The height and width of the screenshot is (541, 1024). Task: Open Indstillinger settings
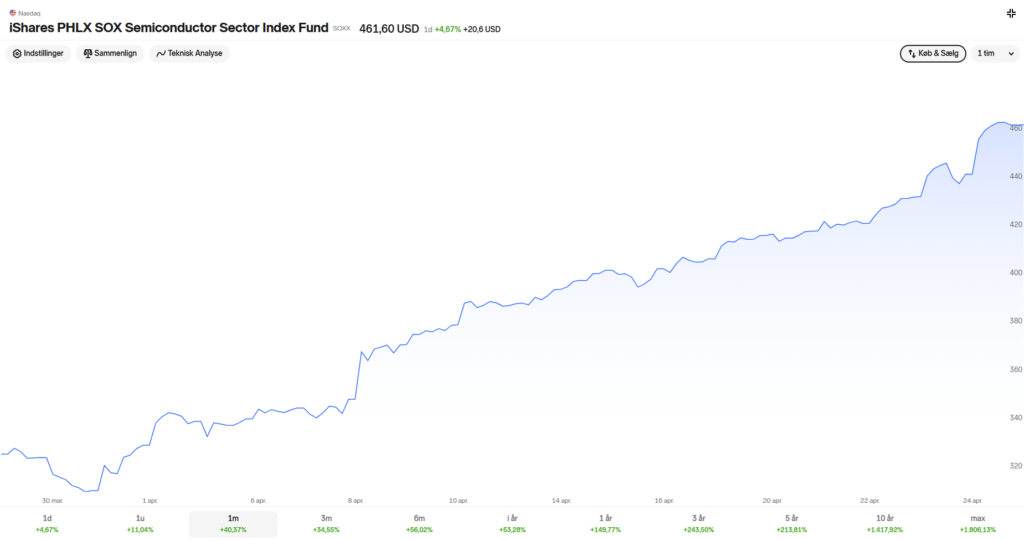click(38, 54)
